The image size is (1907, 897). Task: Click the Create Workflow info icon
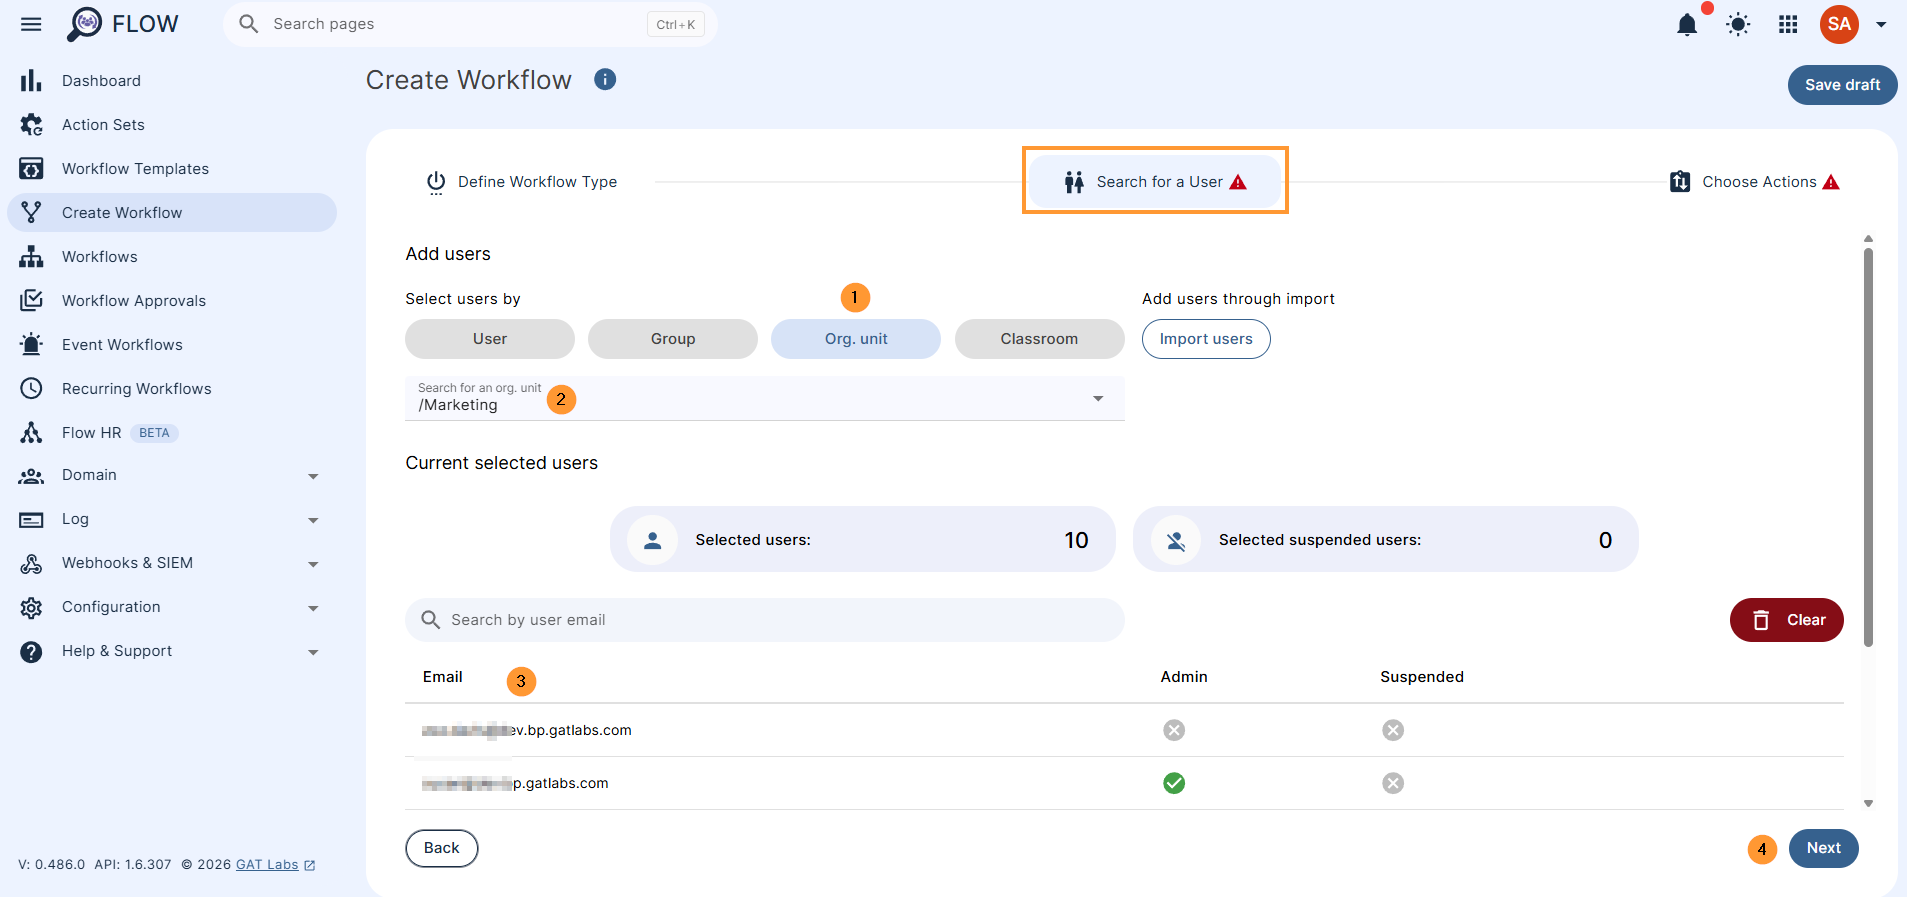point(605,79)
